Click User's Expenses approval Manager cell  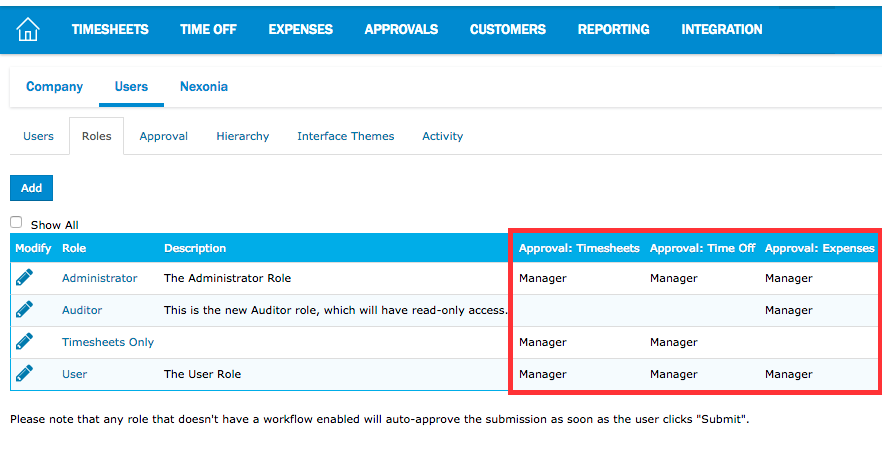click(x=789, y=374)
